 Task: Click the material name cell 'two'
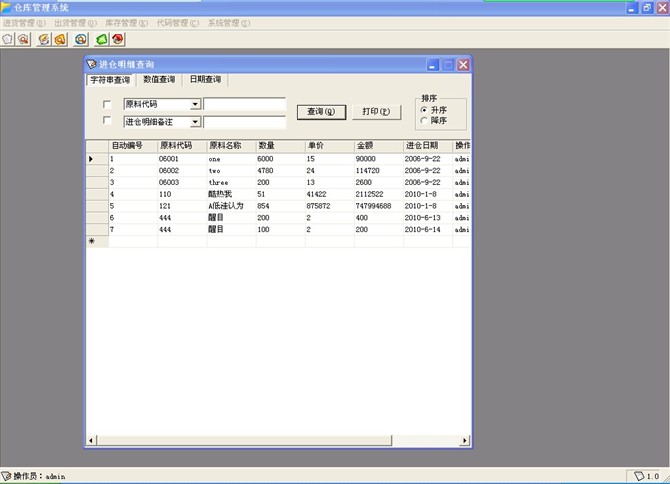point(231,171)
